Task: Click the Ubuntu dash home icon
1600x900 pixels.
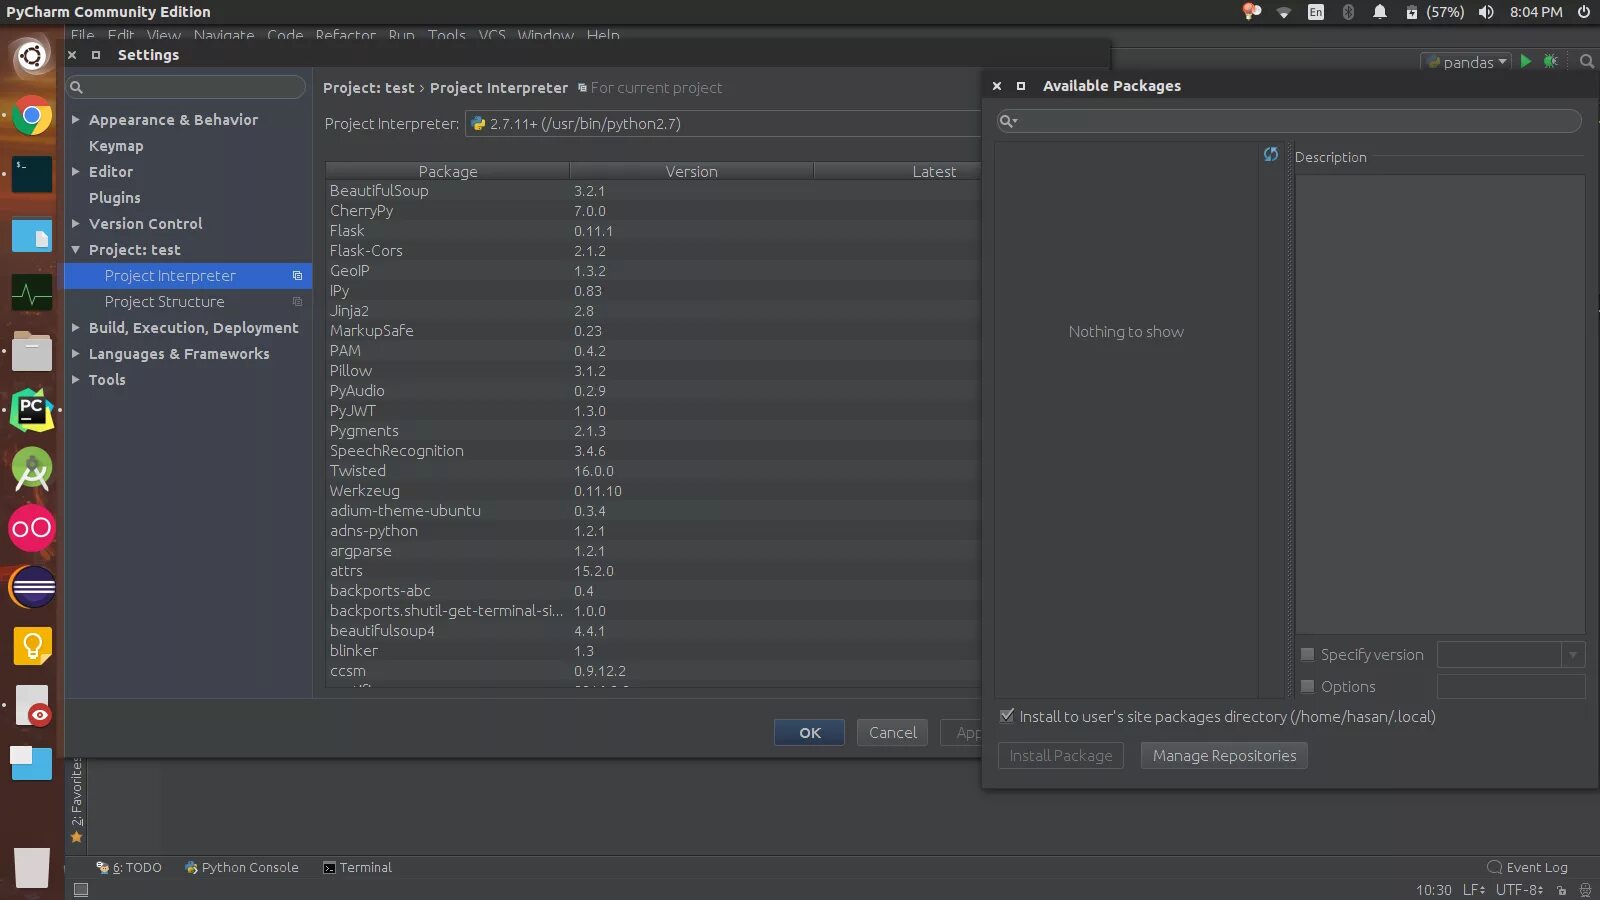Action: (32, 56)
